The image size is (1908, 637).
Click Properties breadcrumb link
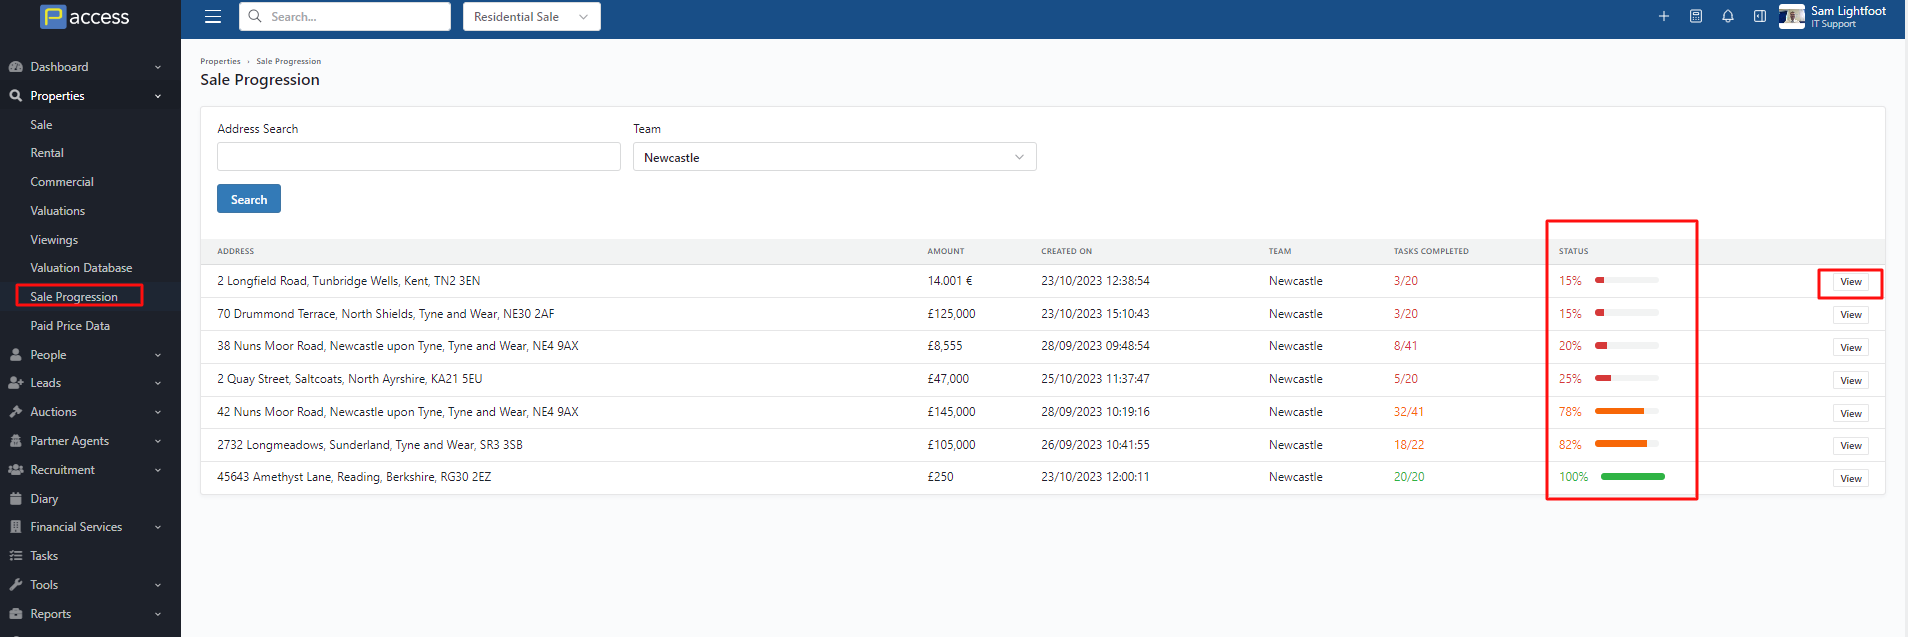tap(220, 61)
